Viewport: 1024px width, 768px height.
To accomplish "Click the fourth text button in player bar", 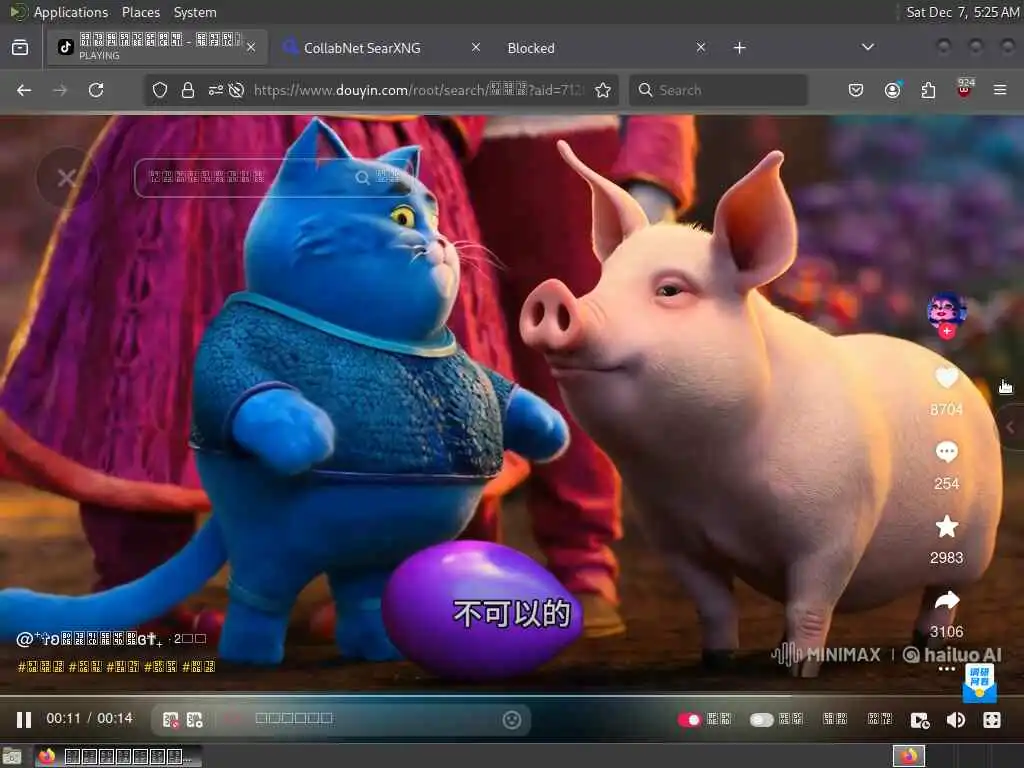I will click(x=880, y=719).
